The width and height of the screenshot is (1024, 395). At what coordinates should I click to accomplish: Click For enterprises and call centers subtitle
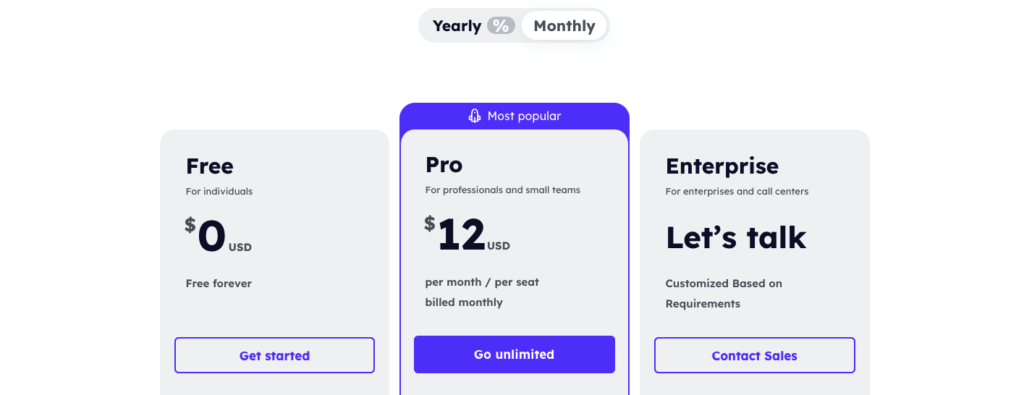click(737, 191)
